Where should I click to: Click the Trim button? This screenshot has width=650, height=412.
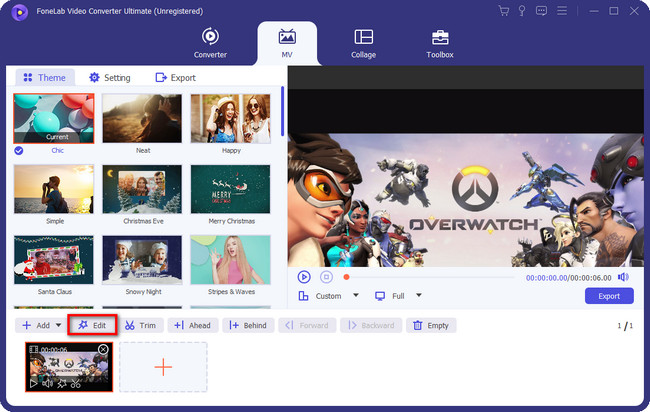141,325
